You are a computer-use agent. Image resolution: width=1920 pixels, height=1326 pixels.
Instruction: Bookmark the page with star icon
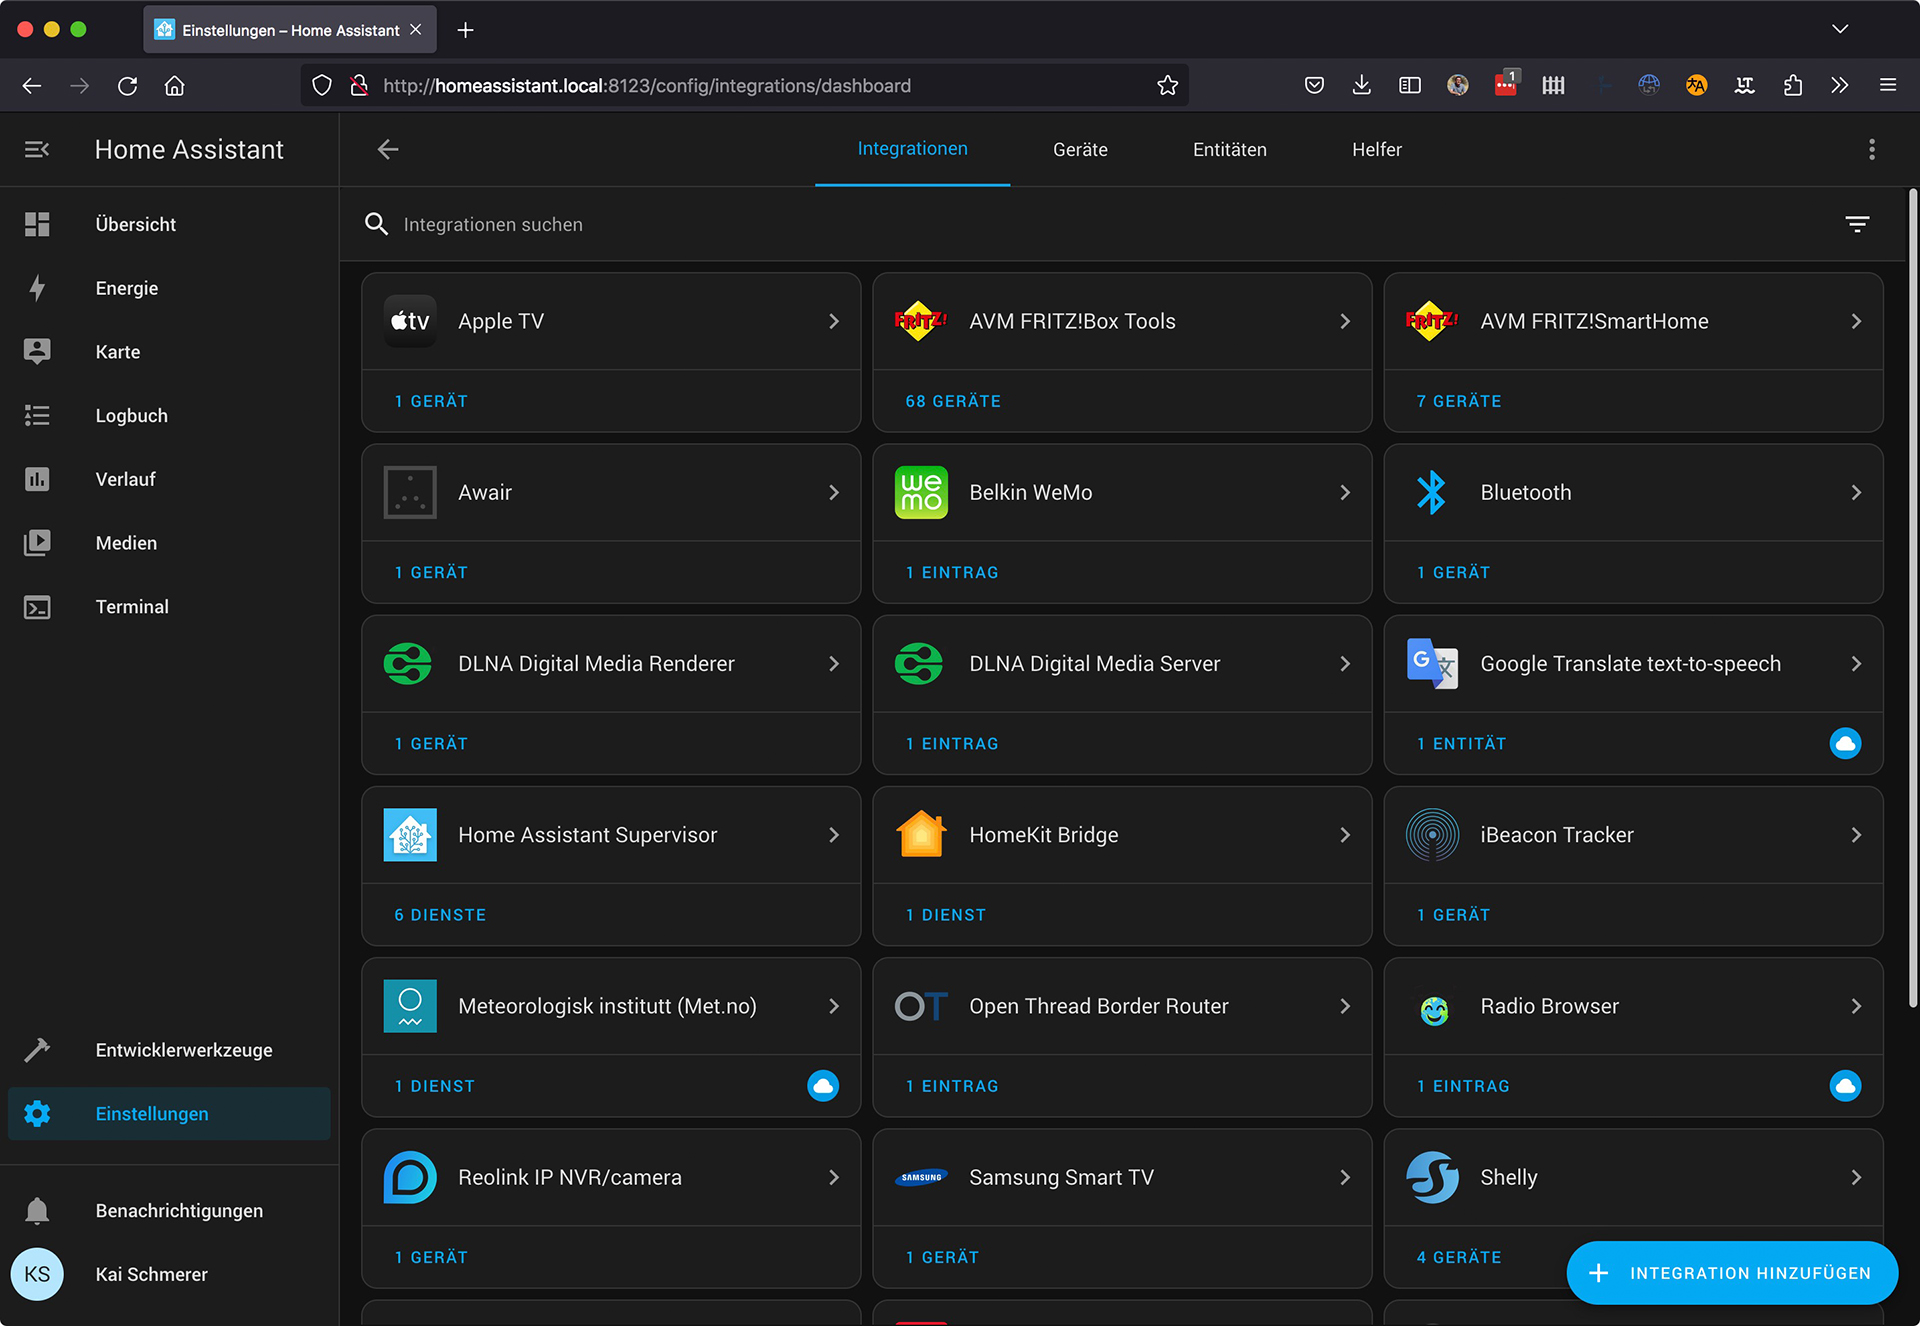pos(1167,85)
